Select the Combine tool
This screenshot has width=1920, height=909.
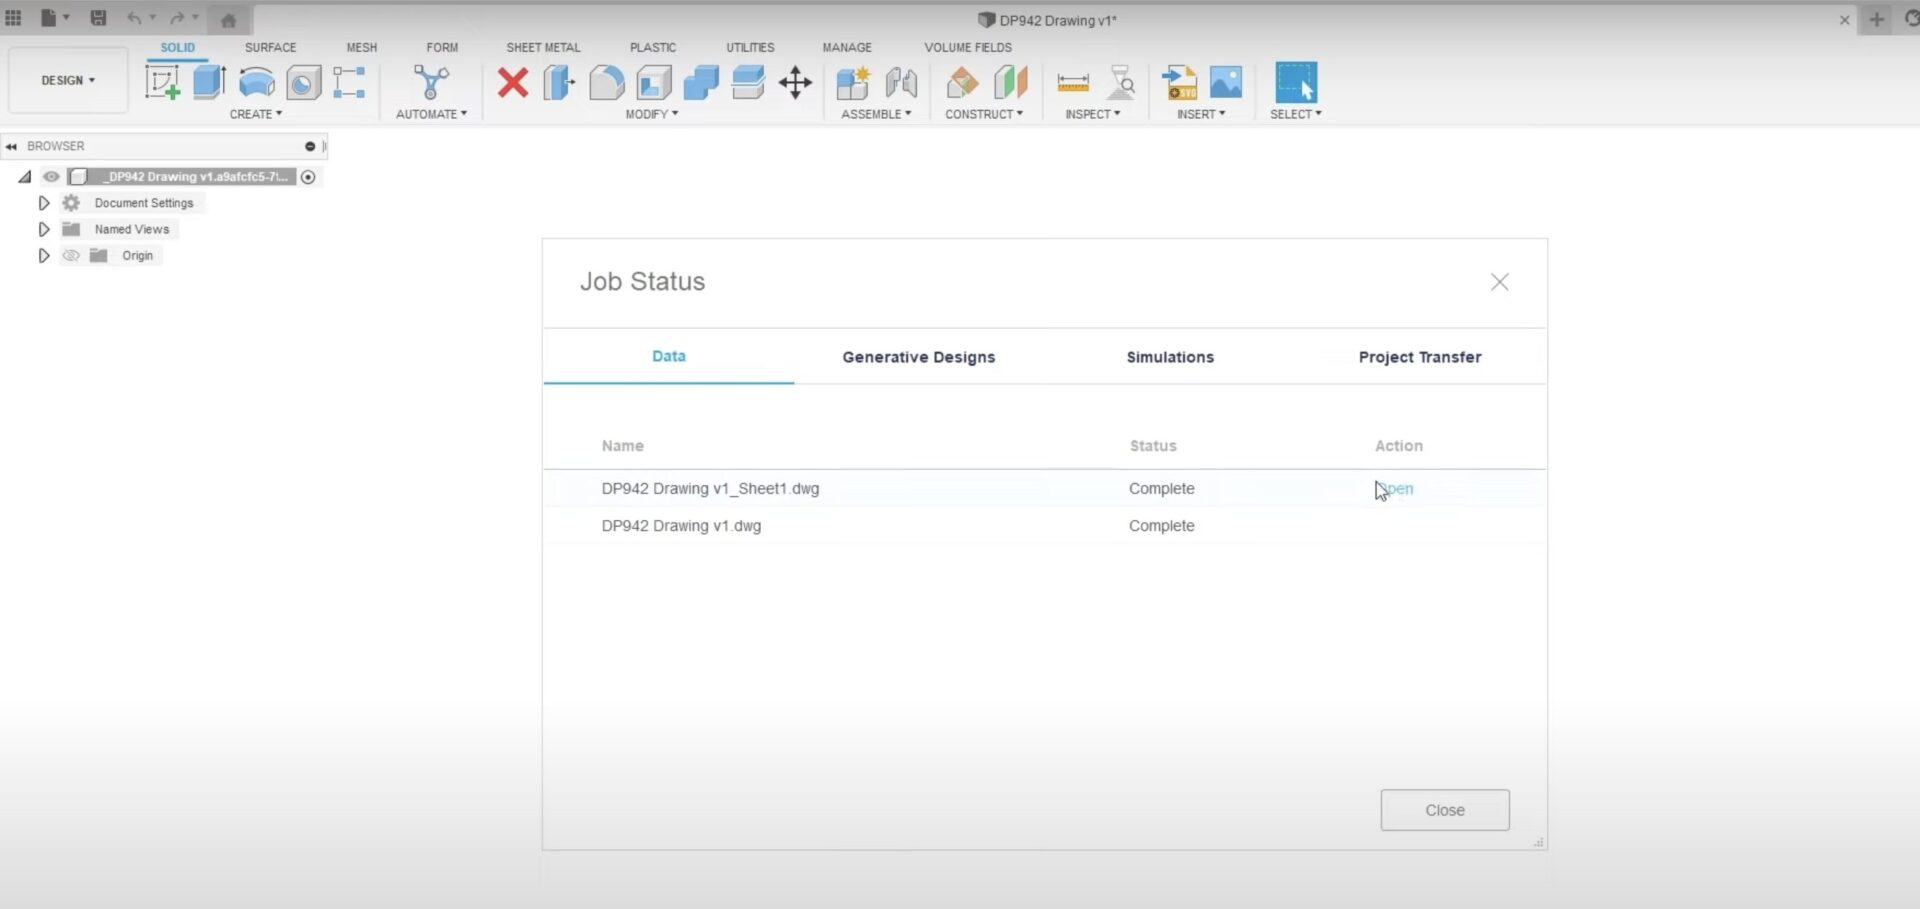point(701,82)
